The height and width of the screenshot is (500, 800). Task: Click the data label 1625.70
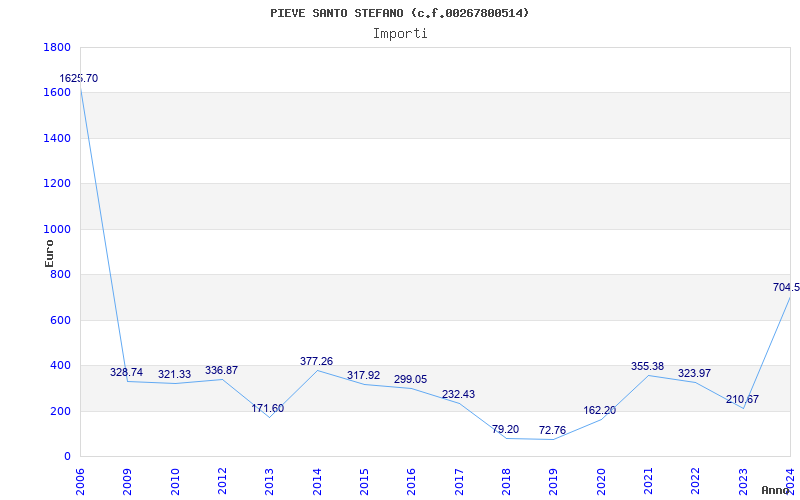coord(79,79)
